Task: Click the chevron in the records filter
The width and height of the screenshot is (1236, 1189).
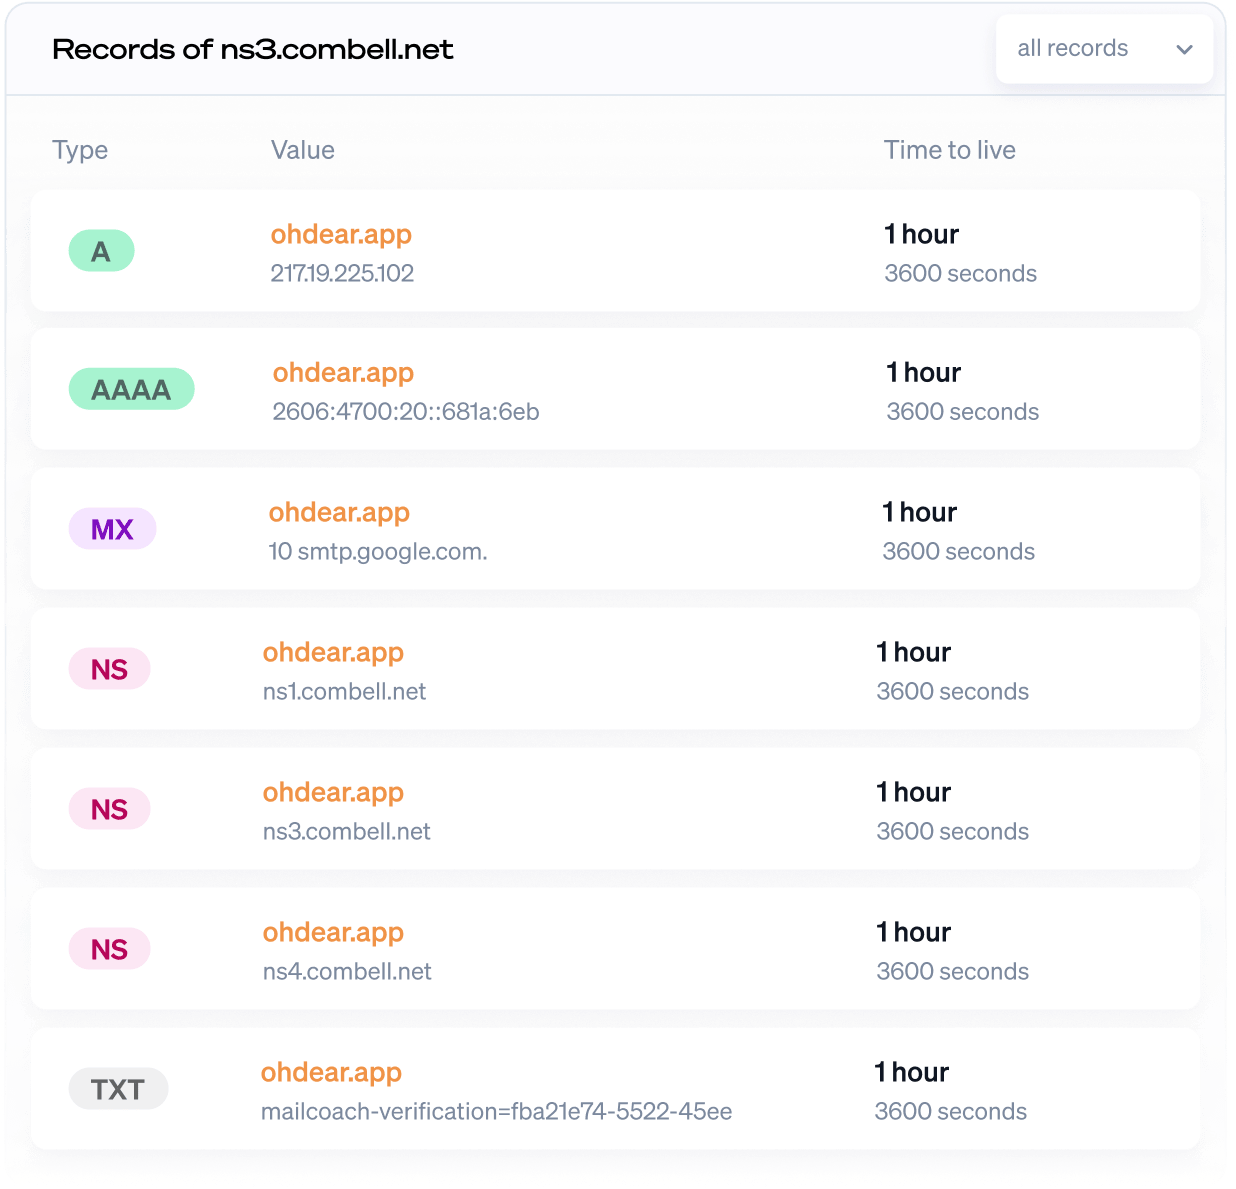Action: pyautogui.click(x=1185, y=48)
